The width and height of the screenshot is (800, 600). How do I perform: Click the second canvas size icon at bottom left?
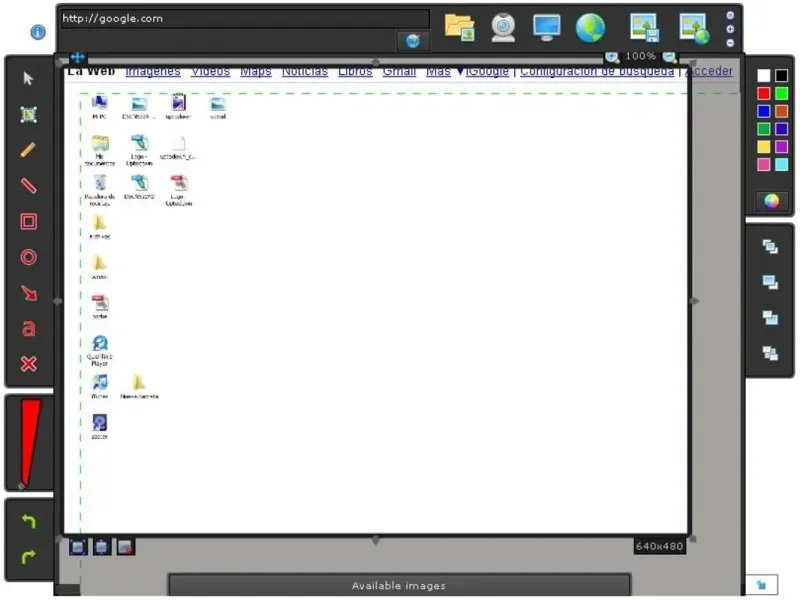coord(102,547)
